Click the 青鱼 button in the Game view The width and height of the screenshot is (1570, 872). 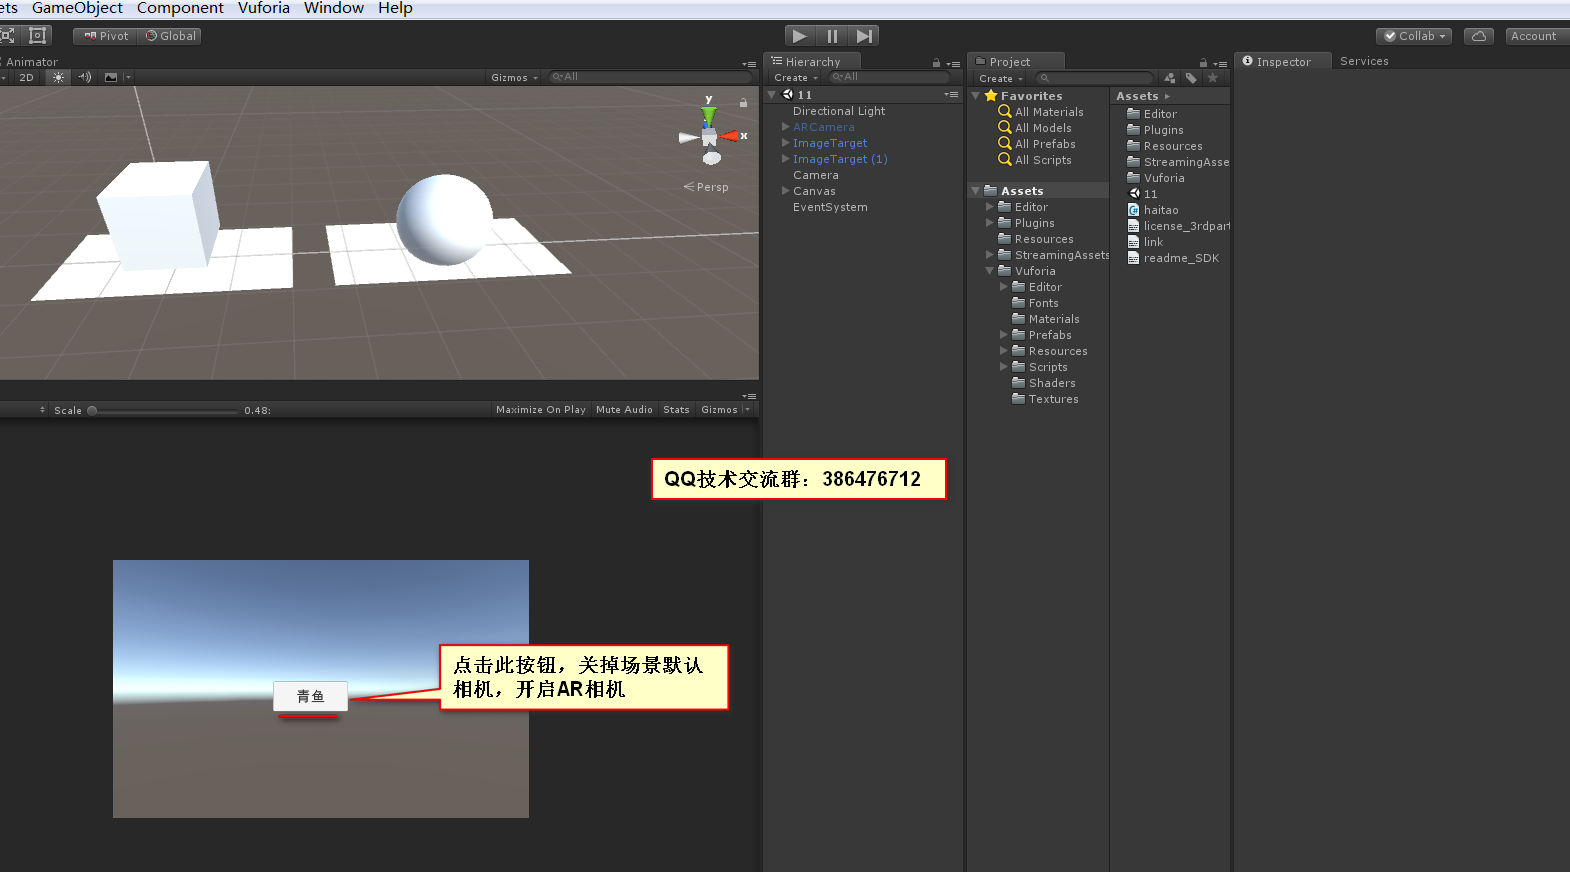point(310,696)
